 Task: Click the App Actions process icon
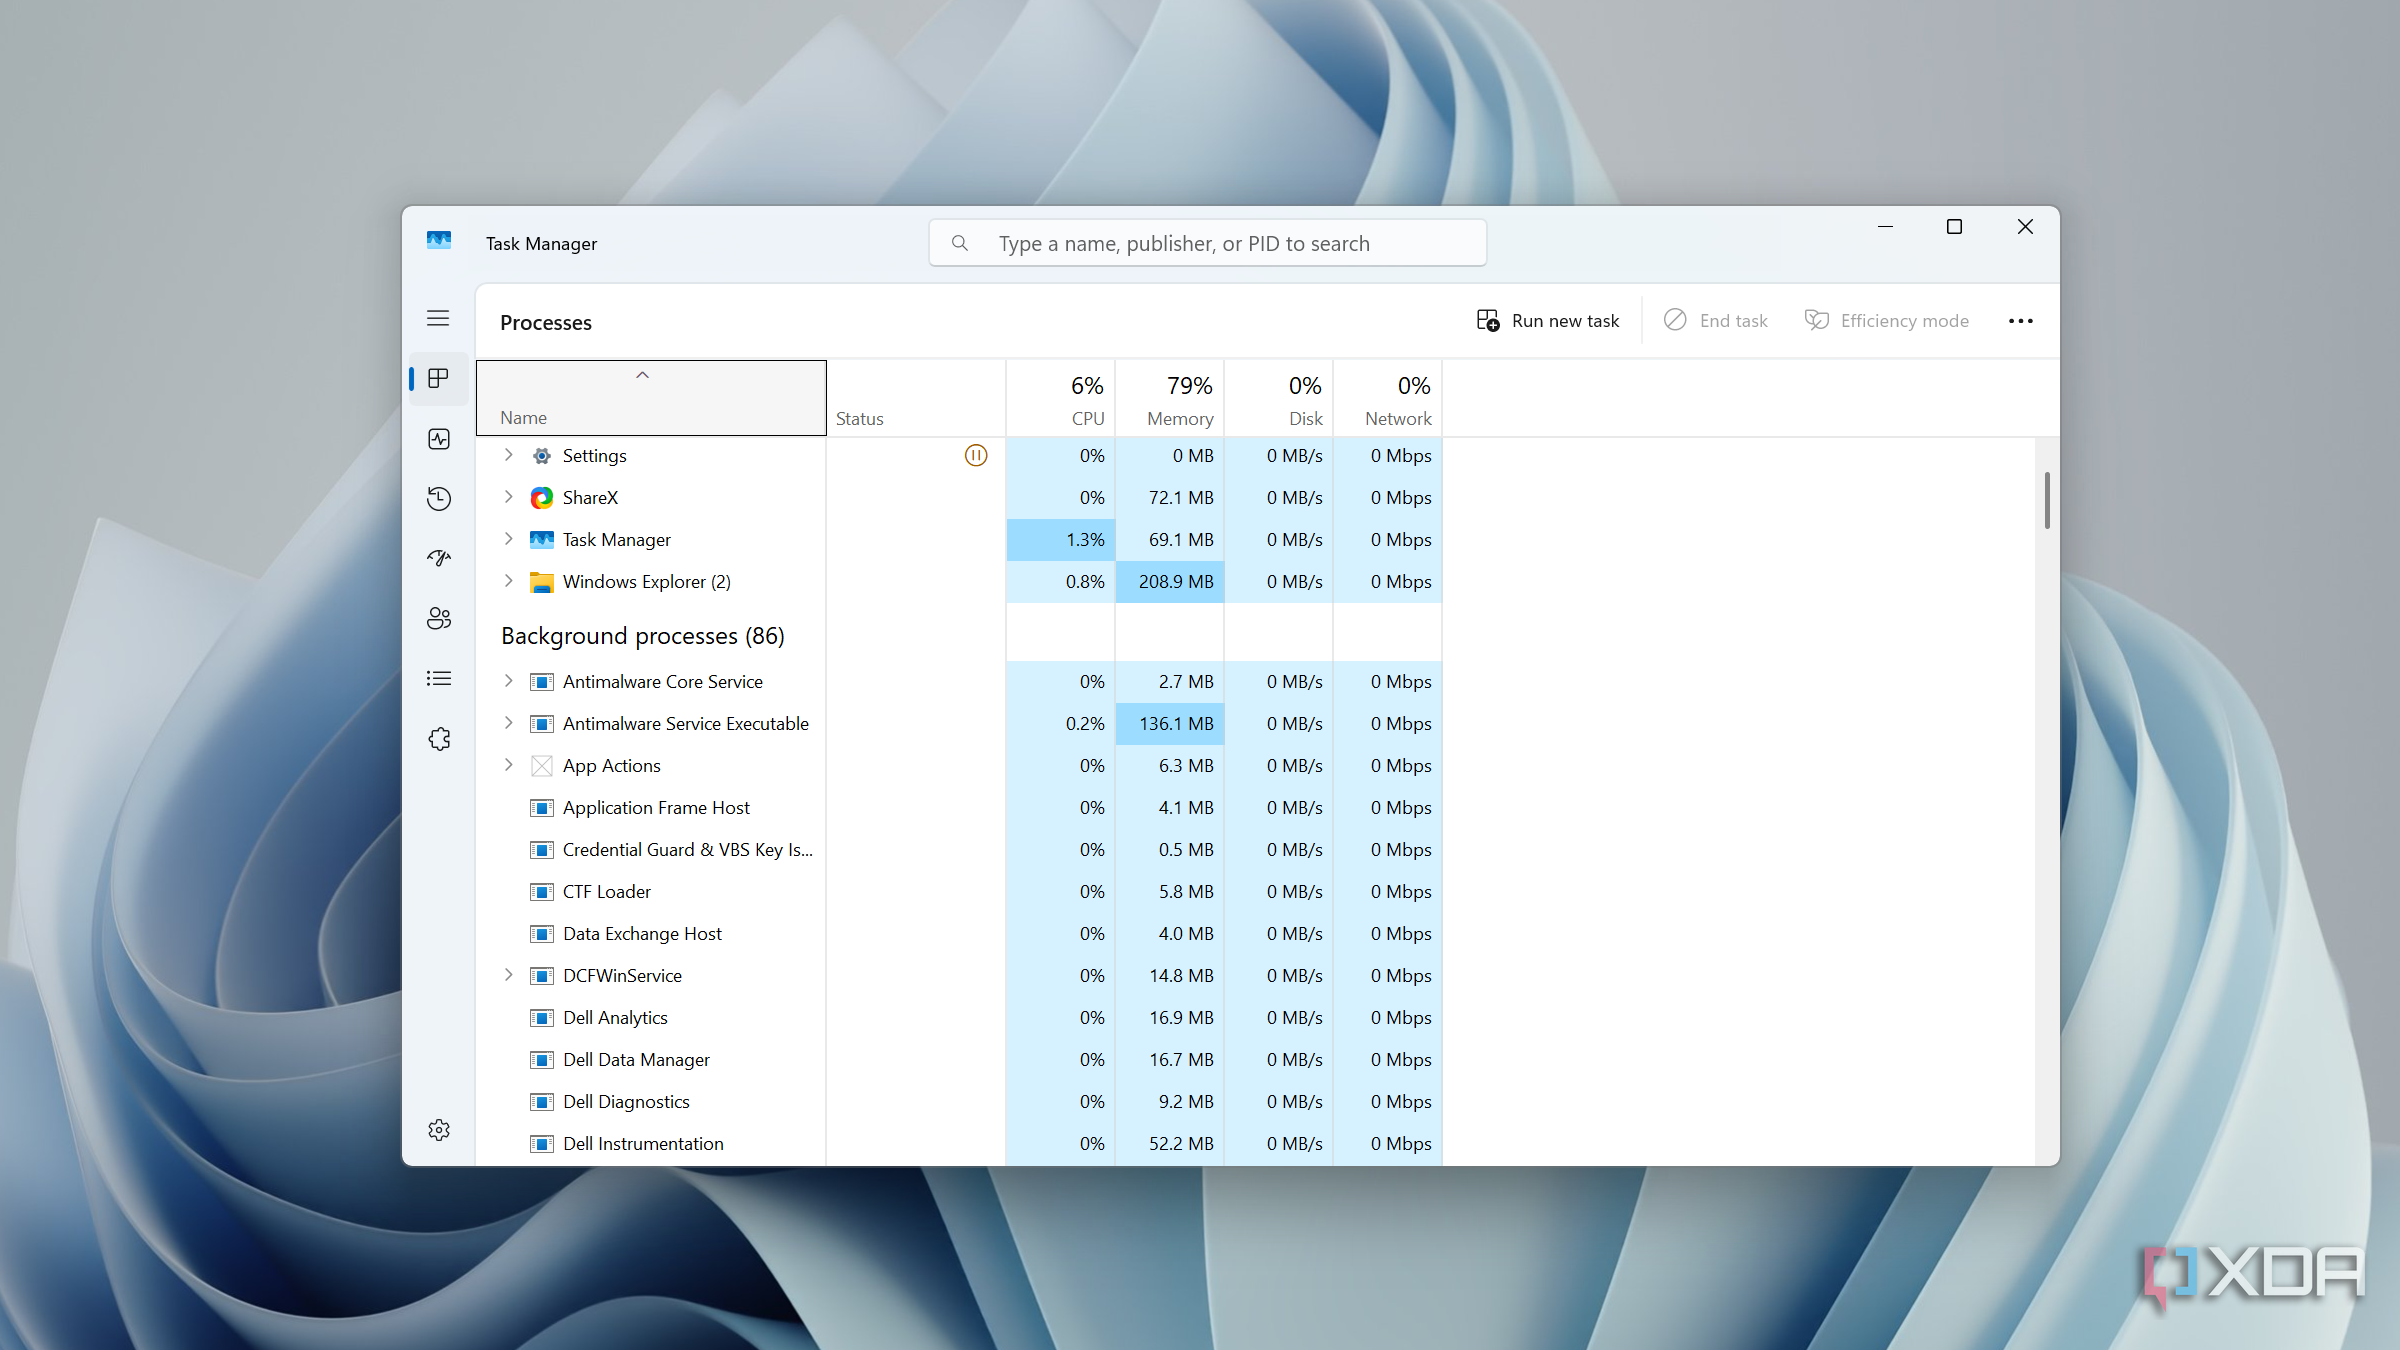click(541, 765)
